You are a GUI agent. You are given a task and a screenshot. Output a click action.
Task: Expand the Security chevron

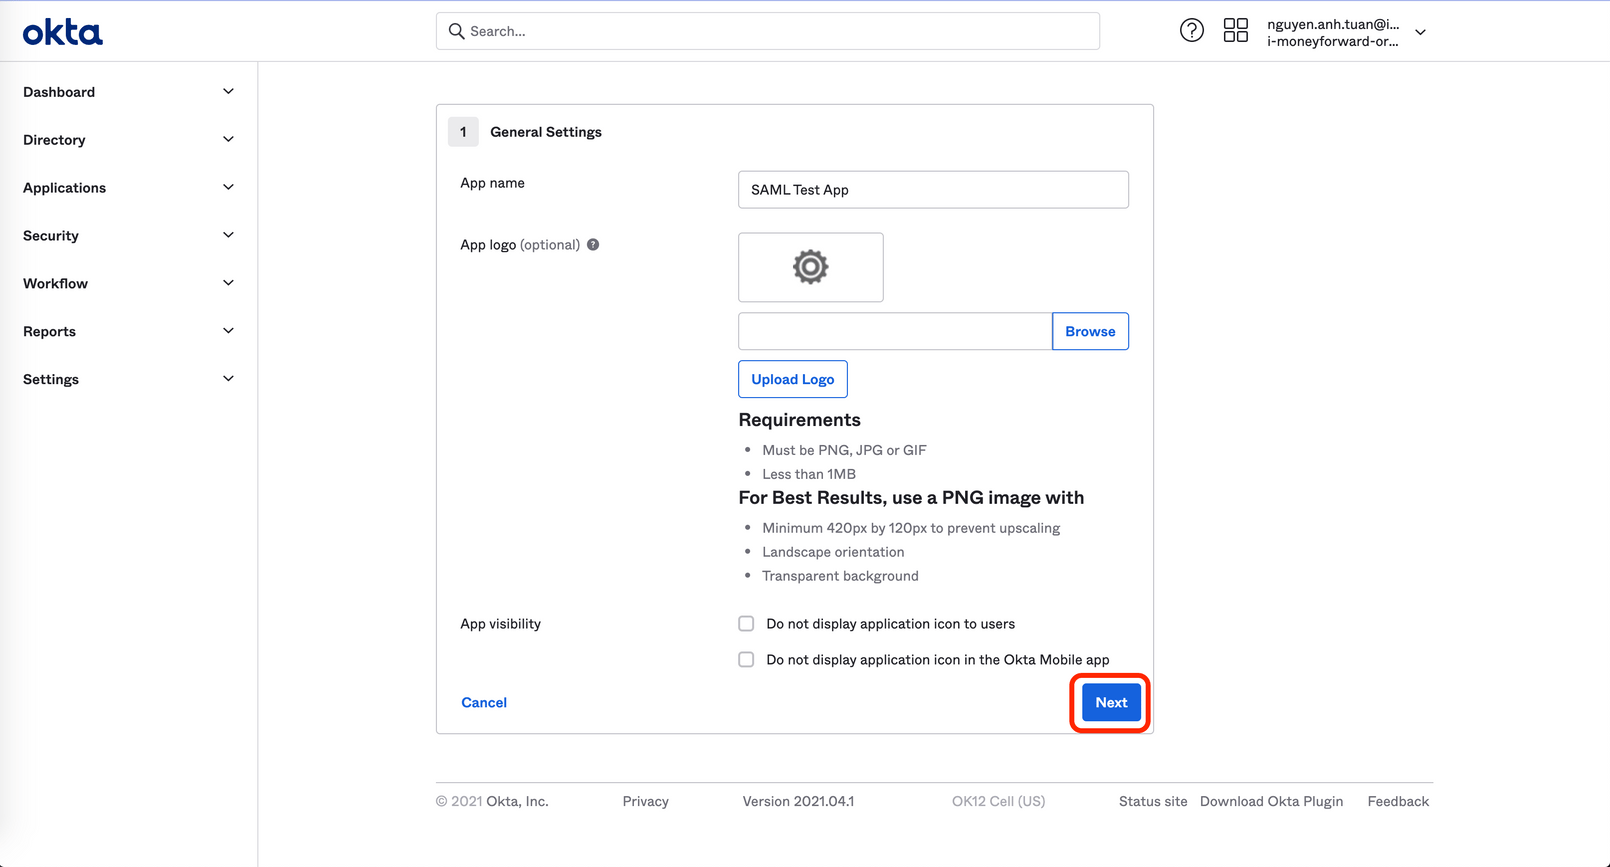click(228, 236)
